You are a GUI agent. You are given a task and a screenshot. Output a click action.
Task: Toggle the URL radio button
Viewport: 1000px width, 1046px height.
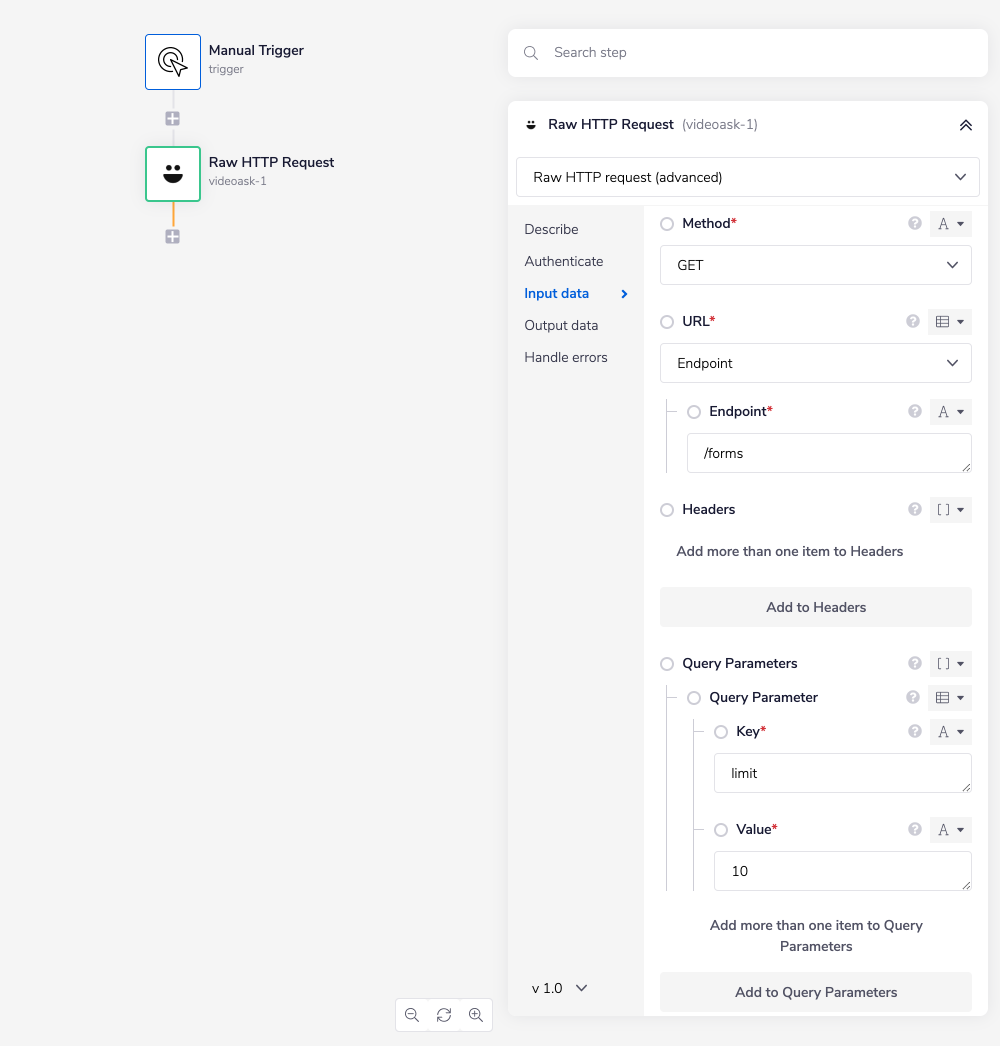(667, 322)
